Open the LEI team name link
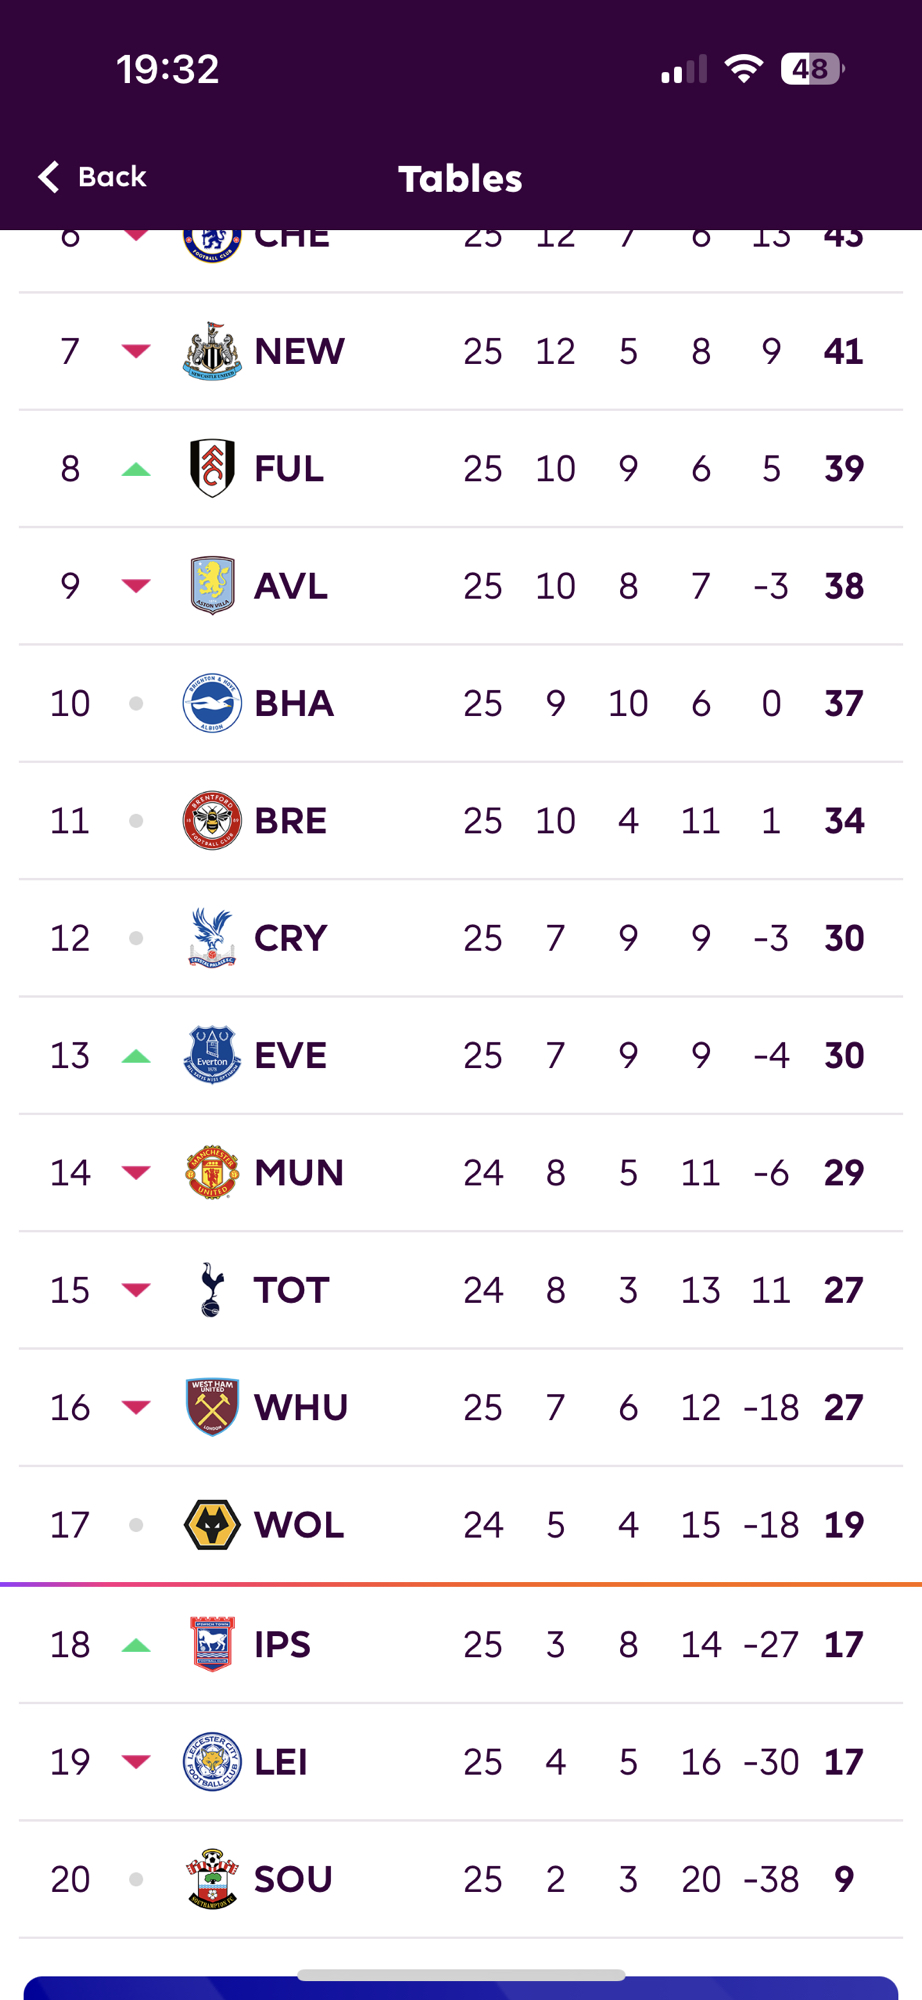Viewport: 922px width, 2000px height. click(x=280, y=1761)
